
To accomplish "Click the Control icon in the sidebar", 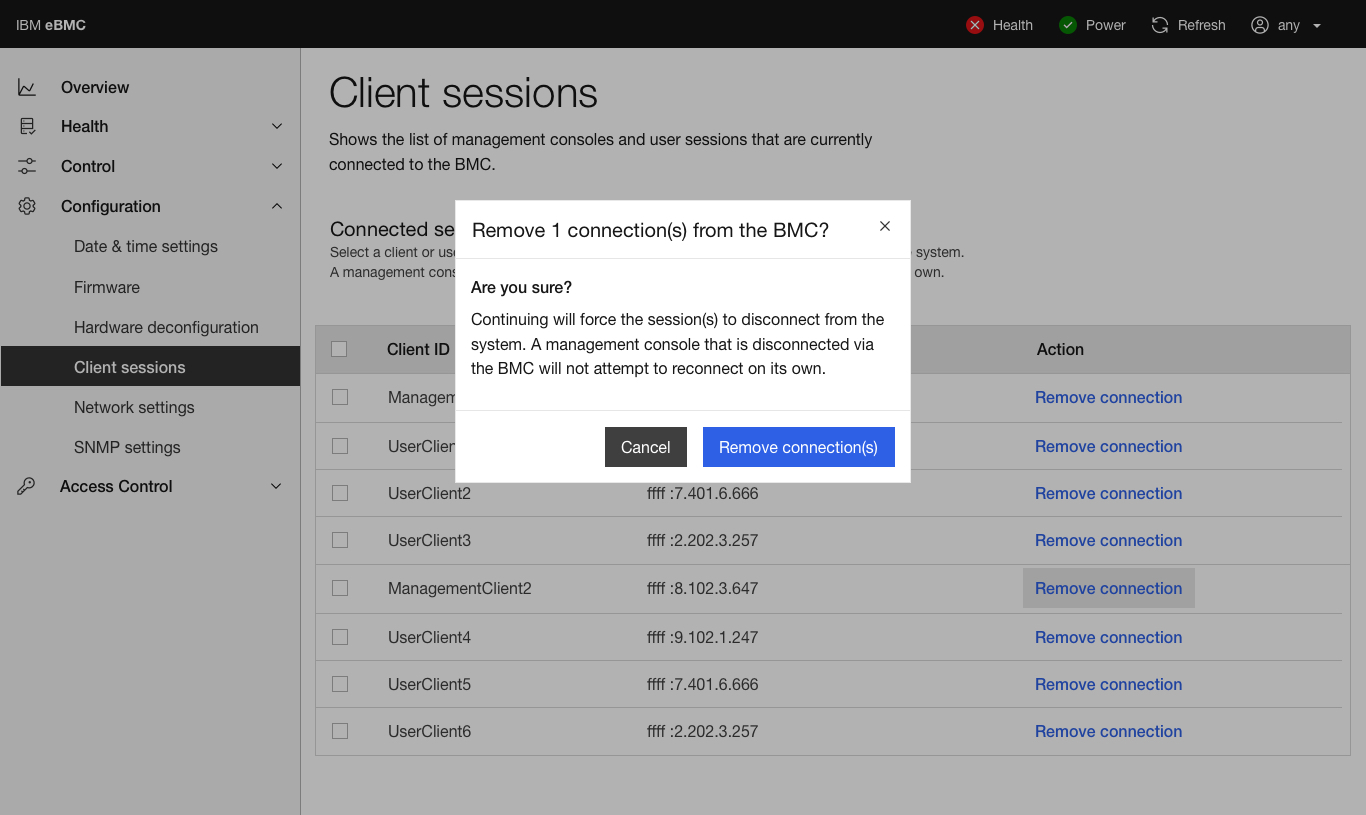I will click(26, 166).
